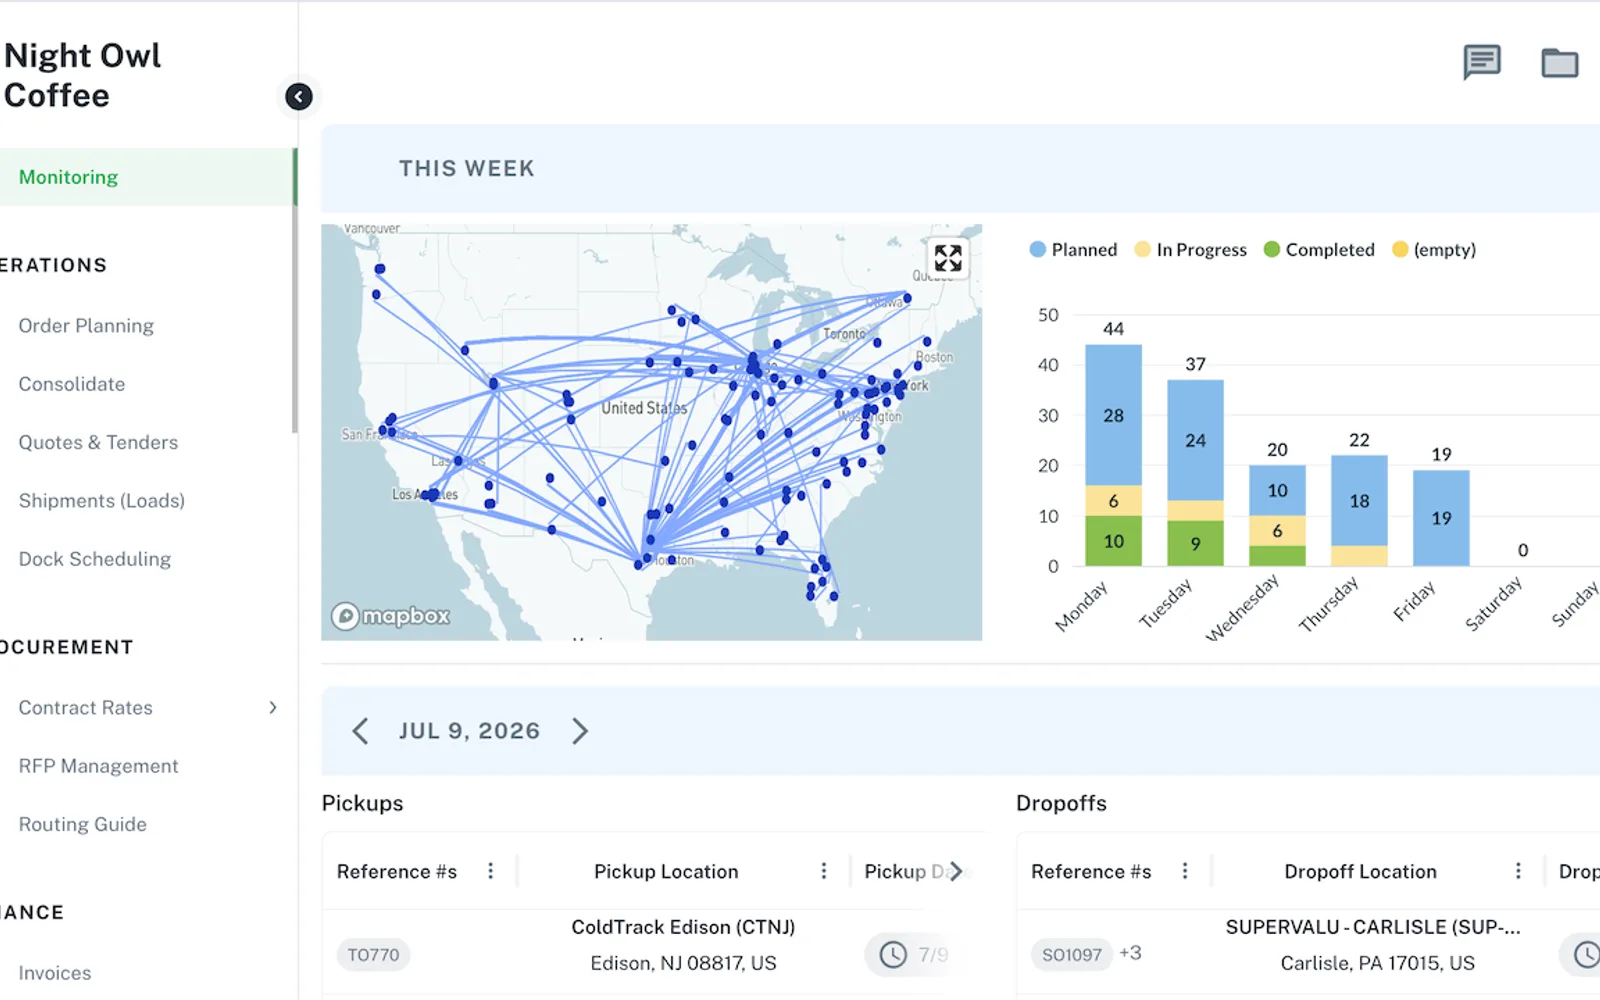Open Dock Scheduling
Screen dimensions: 1600x1000
tap(95, 559)
